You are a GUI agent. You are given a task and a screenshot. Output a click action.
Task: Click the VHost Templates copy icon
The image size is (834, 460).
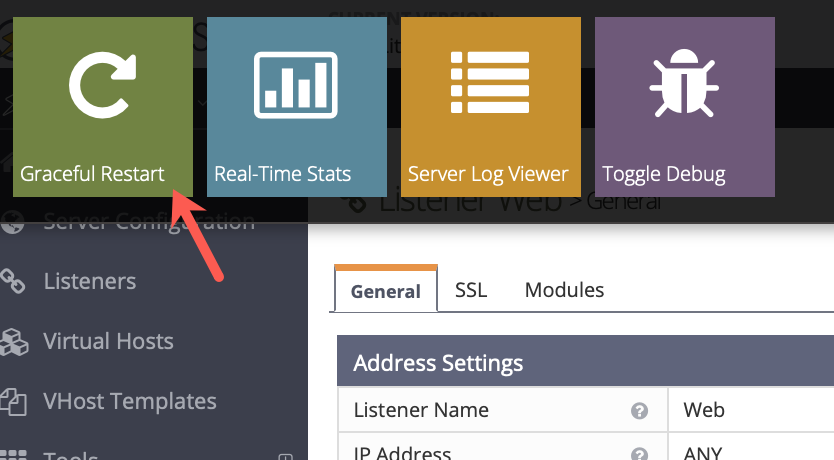point(12,402)
